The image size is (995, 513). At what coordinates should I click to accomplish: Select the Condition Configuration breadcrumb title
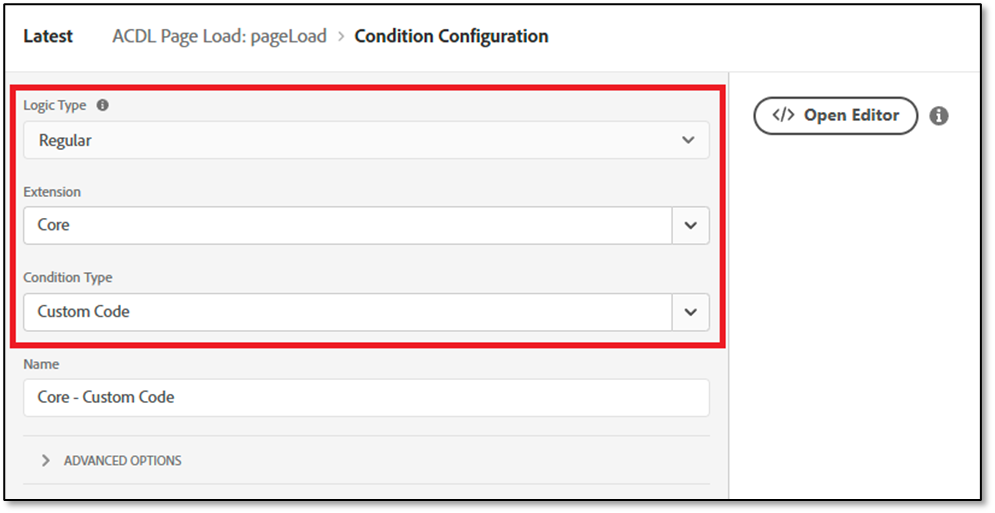point(451,37)
